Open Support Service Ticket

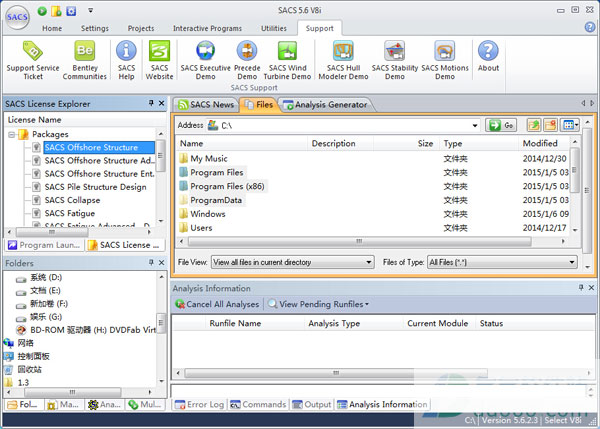pos(33,60)
